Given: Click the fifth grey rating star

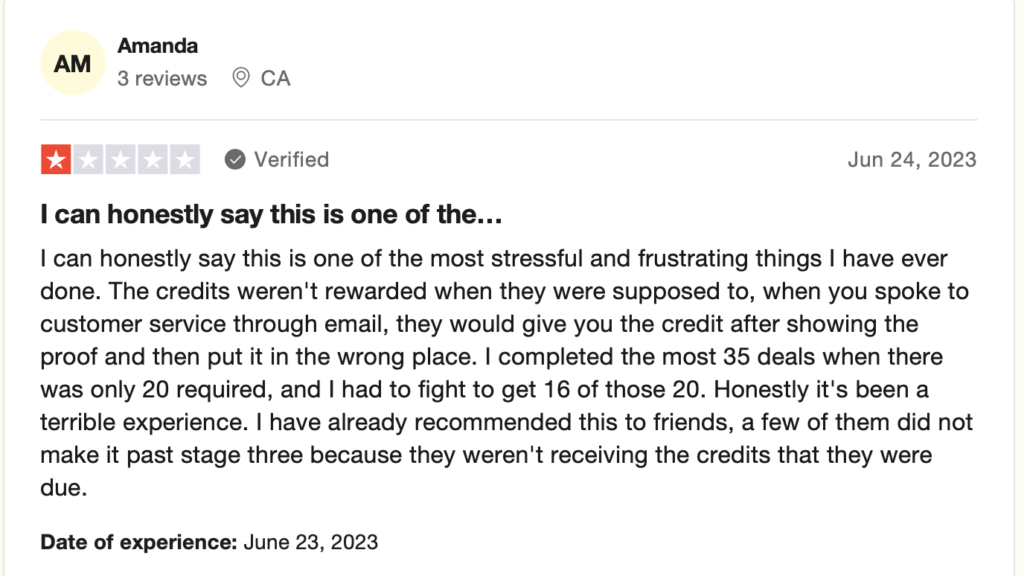Looking at the screenshot, I should (185, 159).
